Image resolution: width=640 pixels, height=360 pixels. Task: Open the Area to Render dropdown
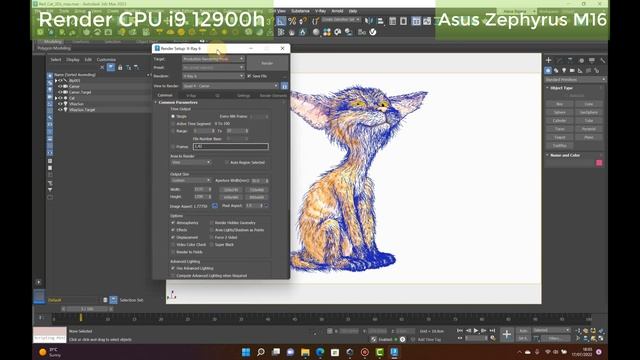191,162
